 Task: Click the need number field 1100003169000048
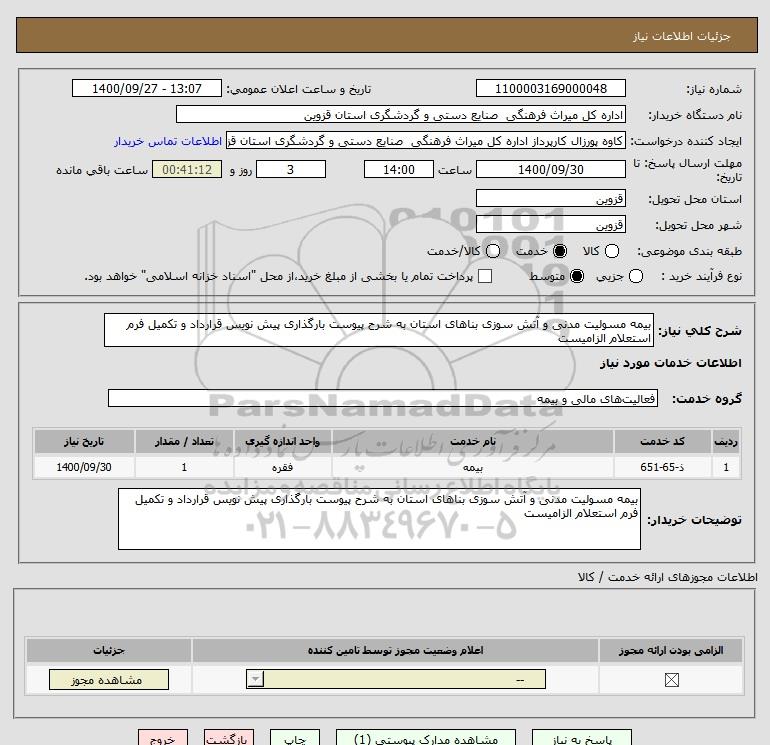click(550, 88)
